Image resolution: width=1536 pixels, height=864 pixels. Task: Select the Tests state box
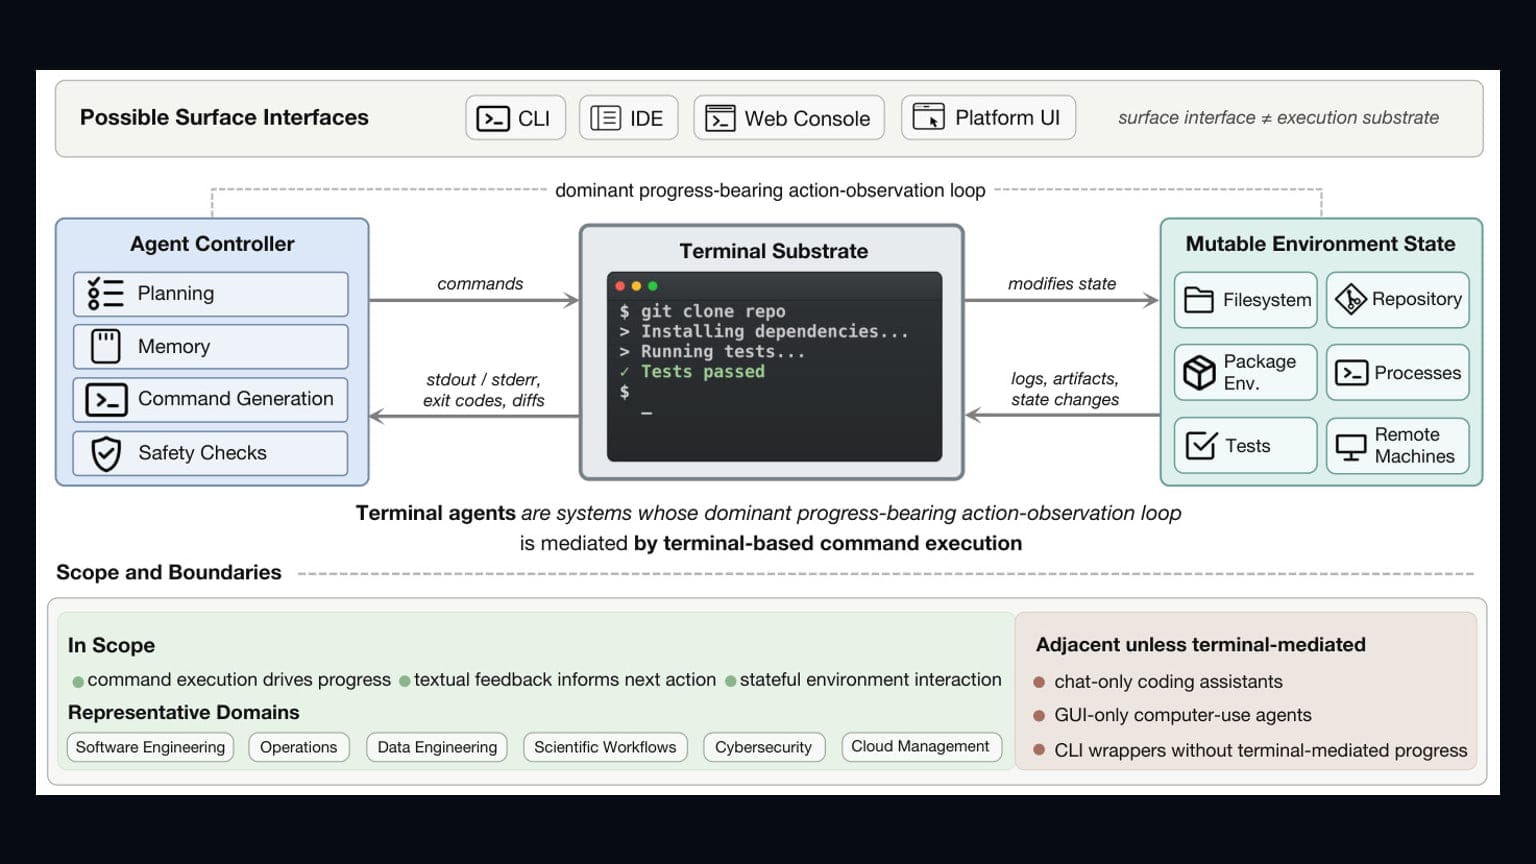coord(1246,445)
